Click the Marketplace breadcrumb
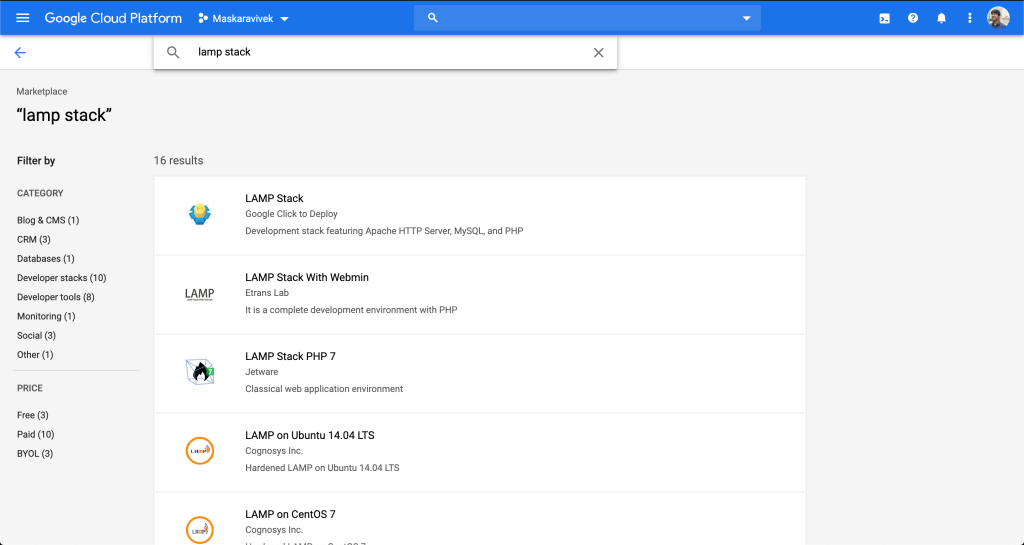The height and width of the screenshot is (545, 1024). point(42,91)
